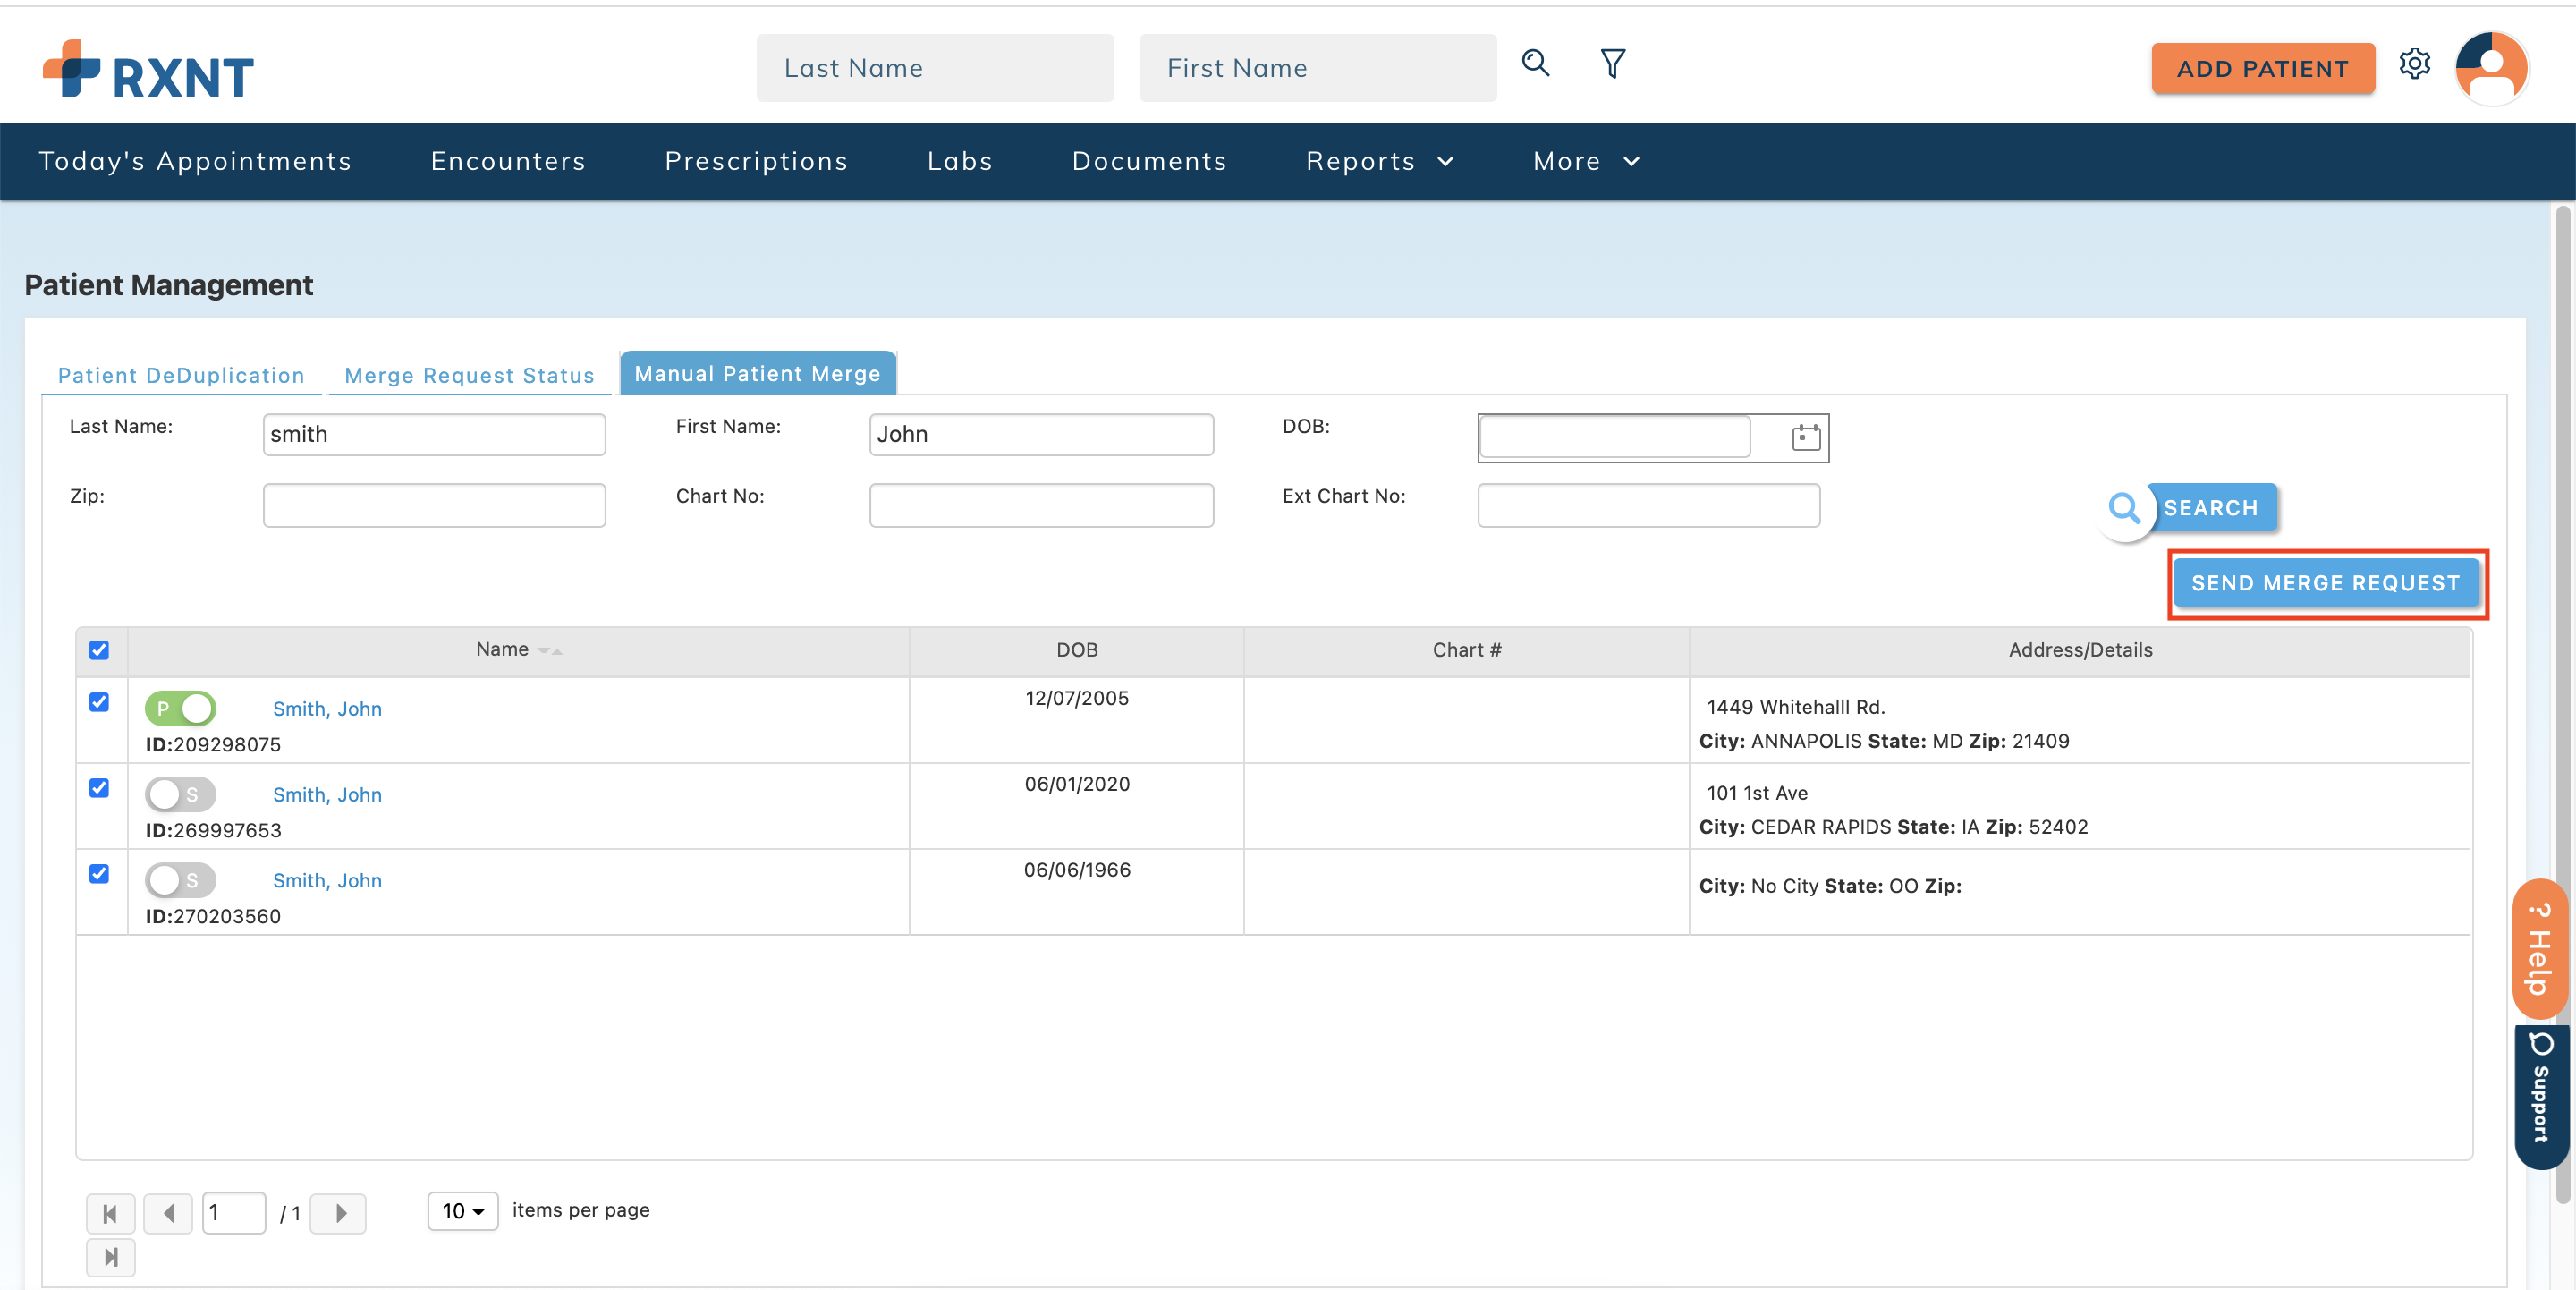Focus the header First Name search box
Screen dimensions: 2576x1290
click(1317, 68)
